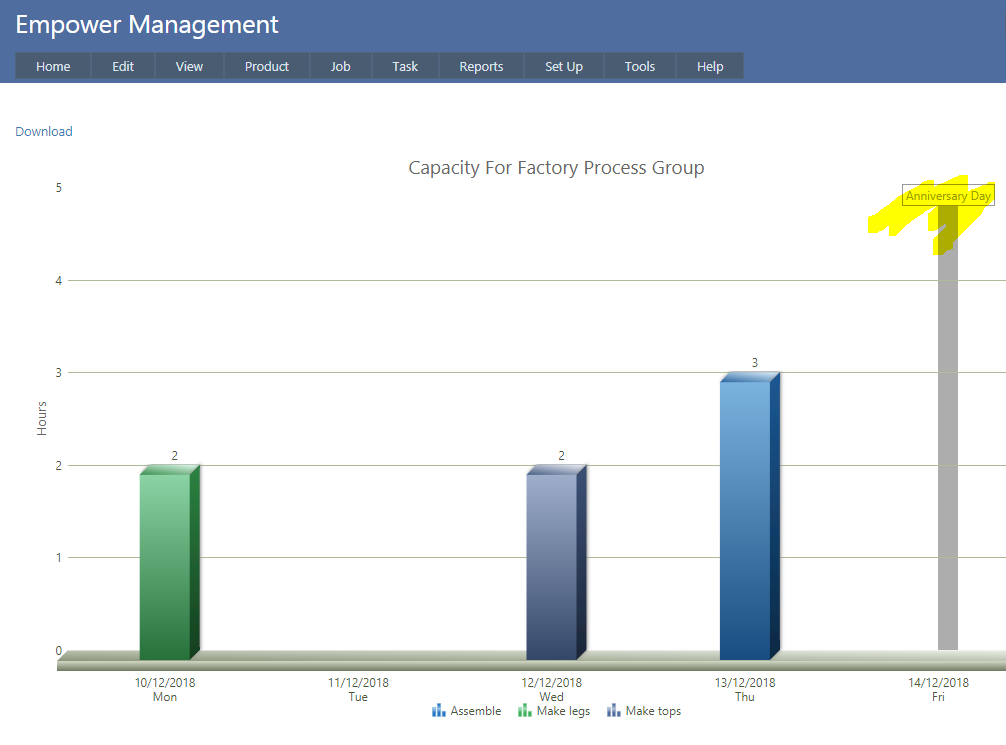Click the Help menu
The height and width of the screenshot is (745, 1006).
click(x=710, y=66)
